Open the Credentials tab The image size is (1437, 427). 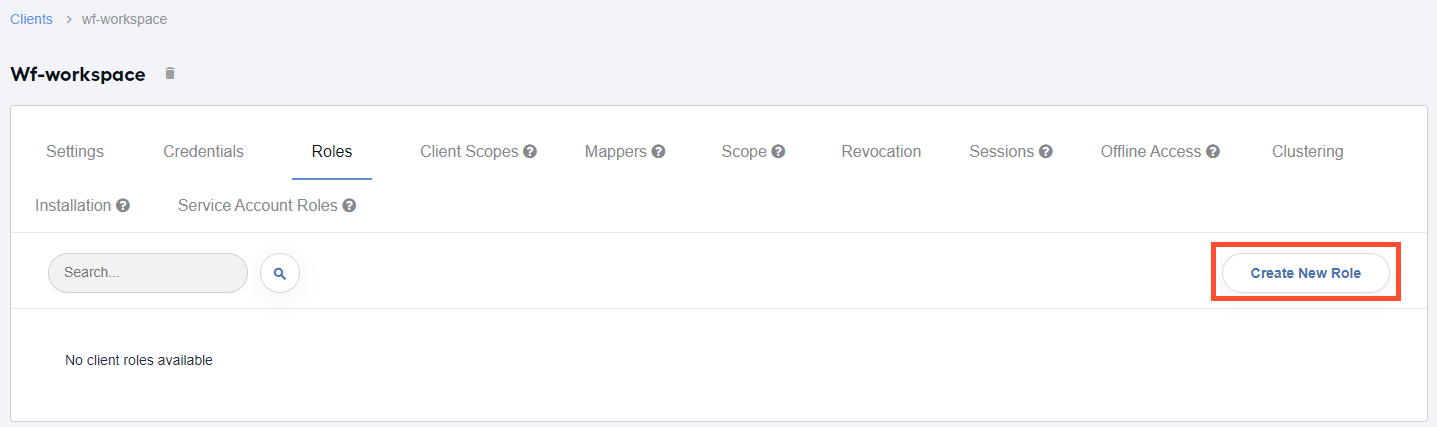203,152
